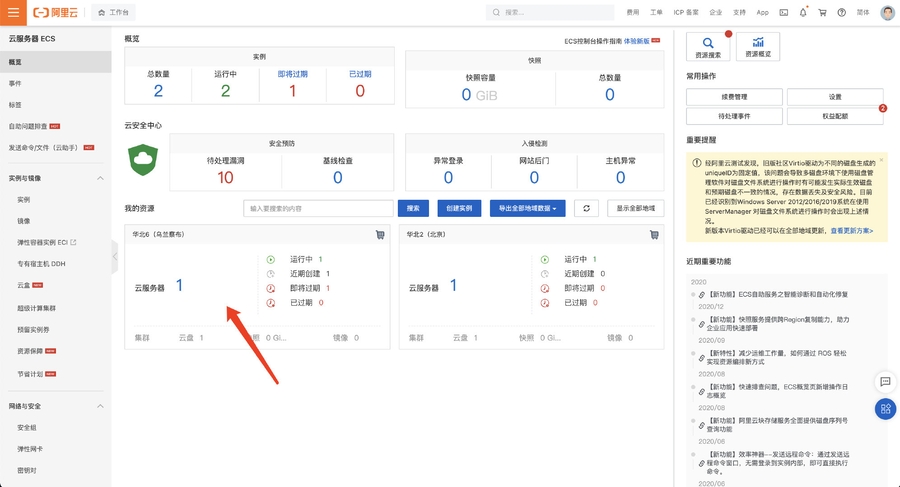Click the cart icon in 华北6 card

380,235
